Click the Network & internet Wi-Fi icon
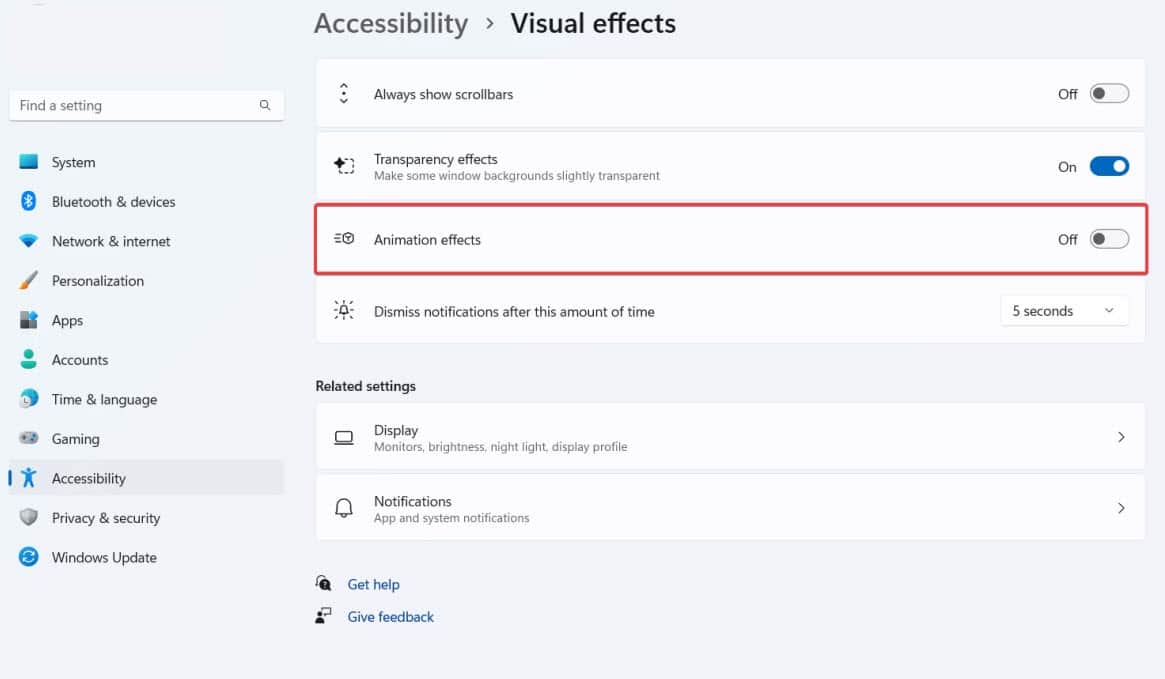Viewport: 1165px width, 679px height. 28,241
